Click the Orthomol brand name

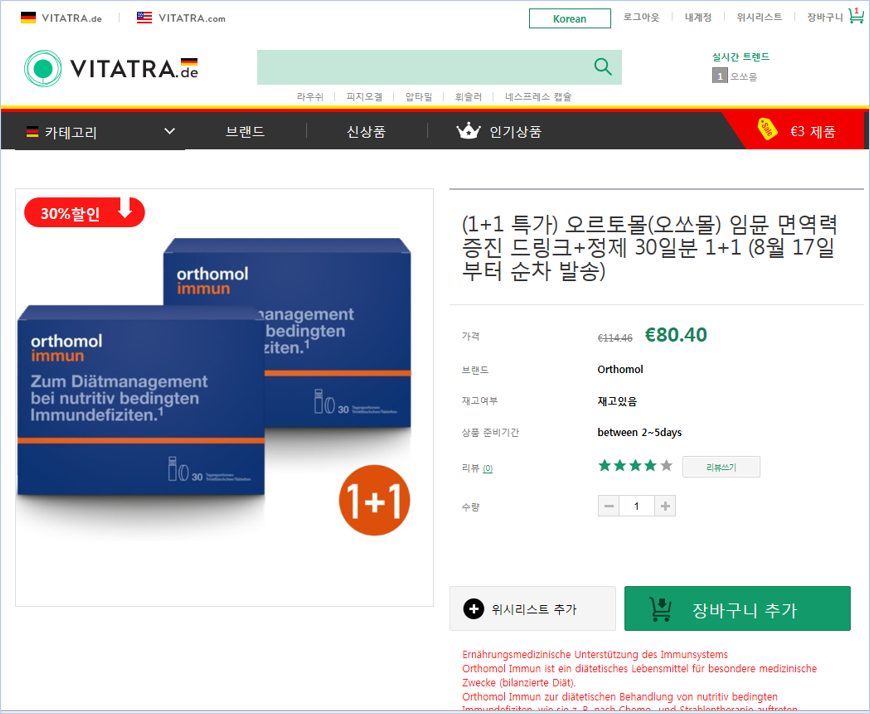pyautogui.click(x=620, y=369)
